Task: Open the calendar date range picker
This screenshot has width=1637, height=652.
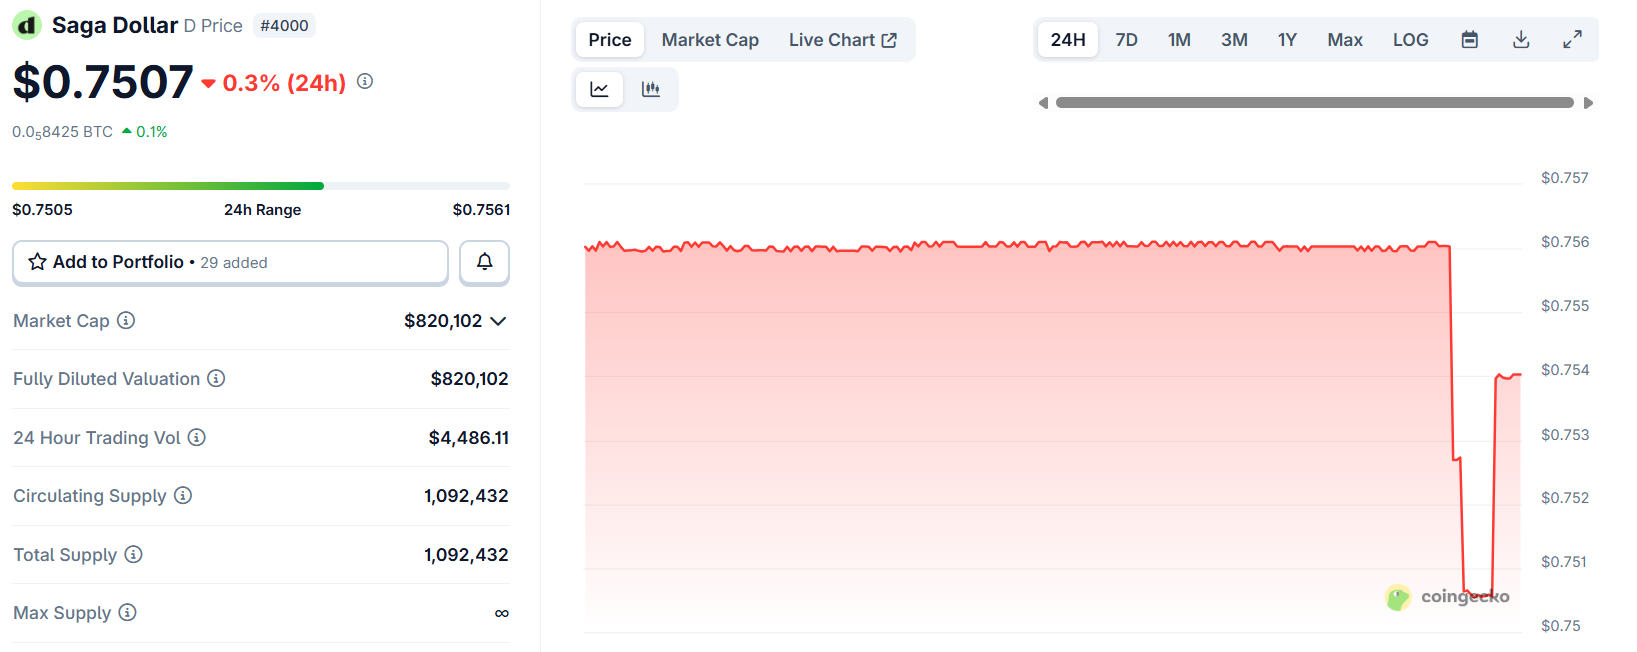Action: tap(1469, 40)
